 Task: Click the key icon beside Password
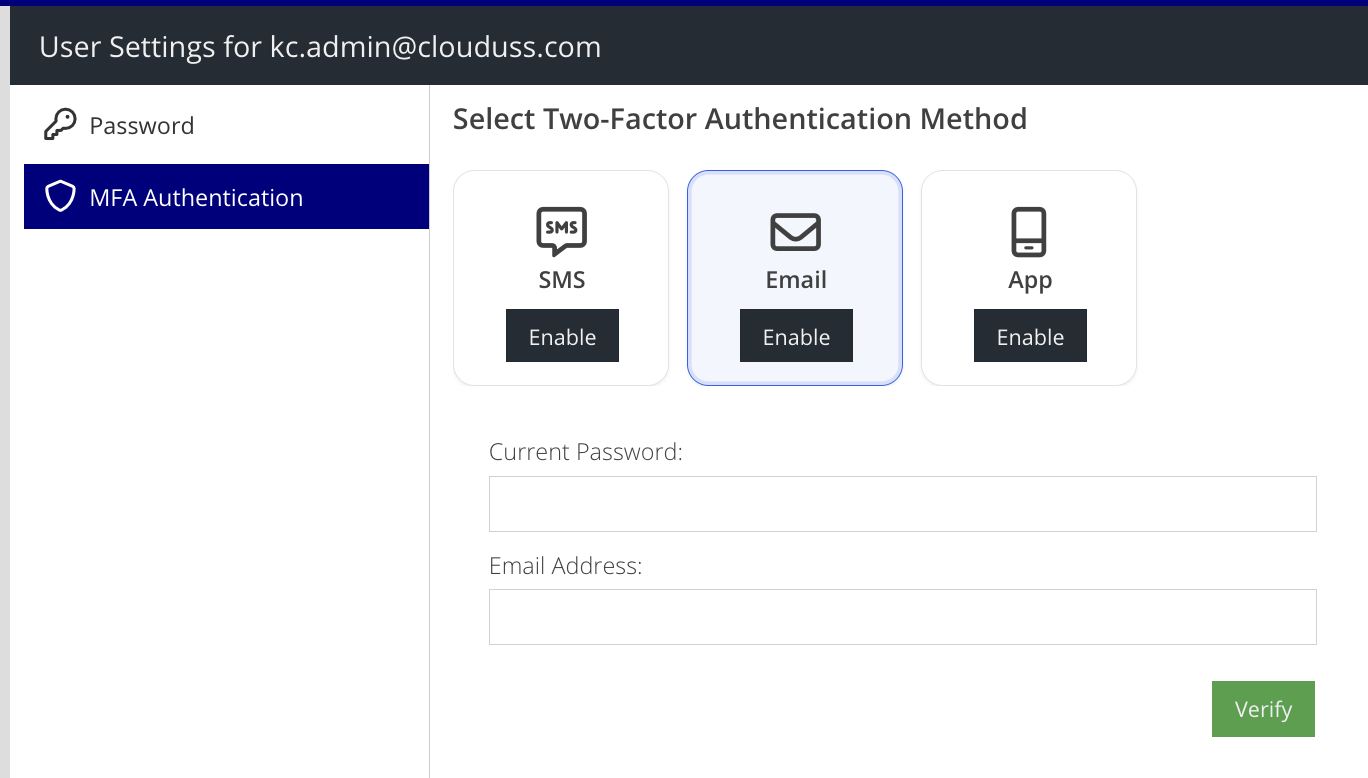pos(60,125)
